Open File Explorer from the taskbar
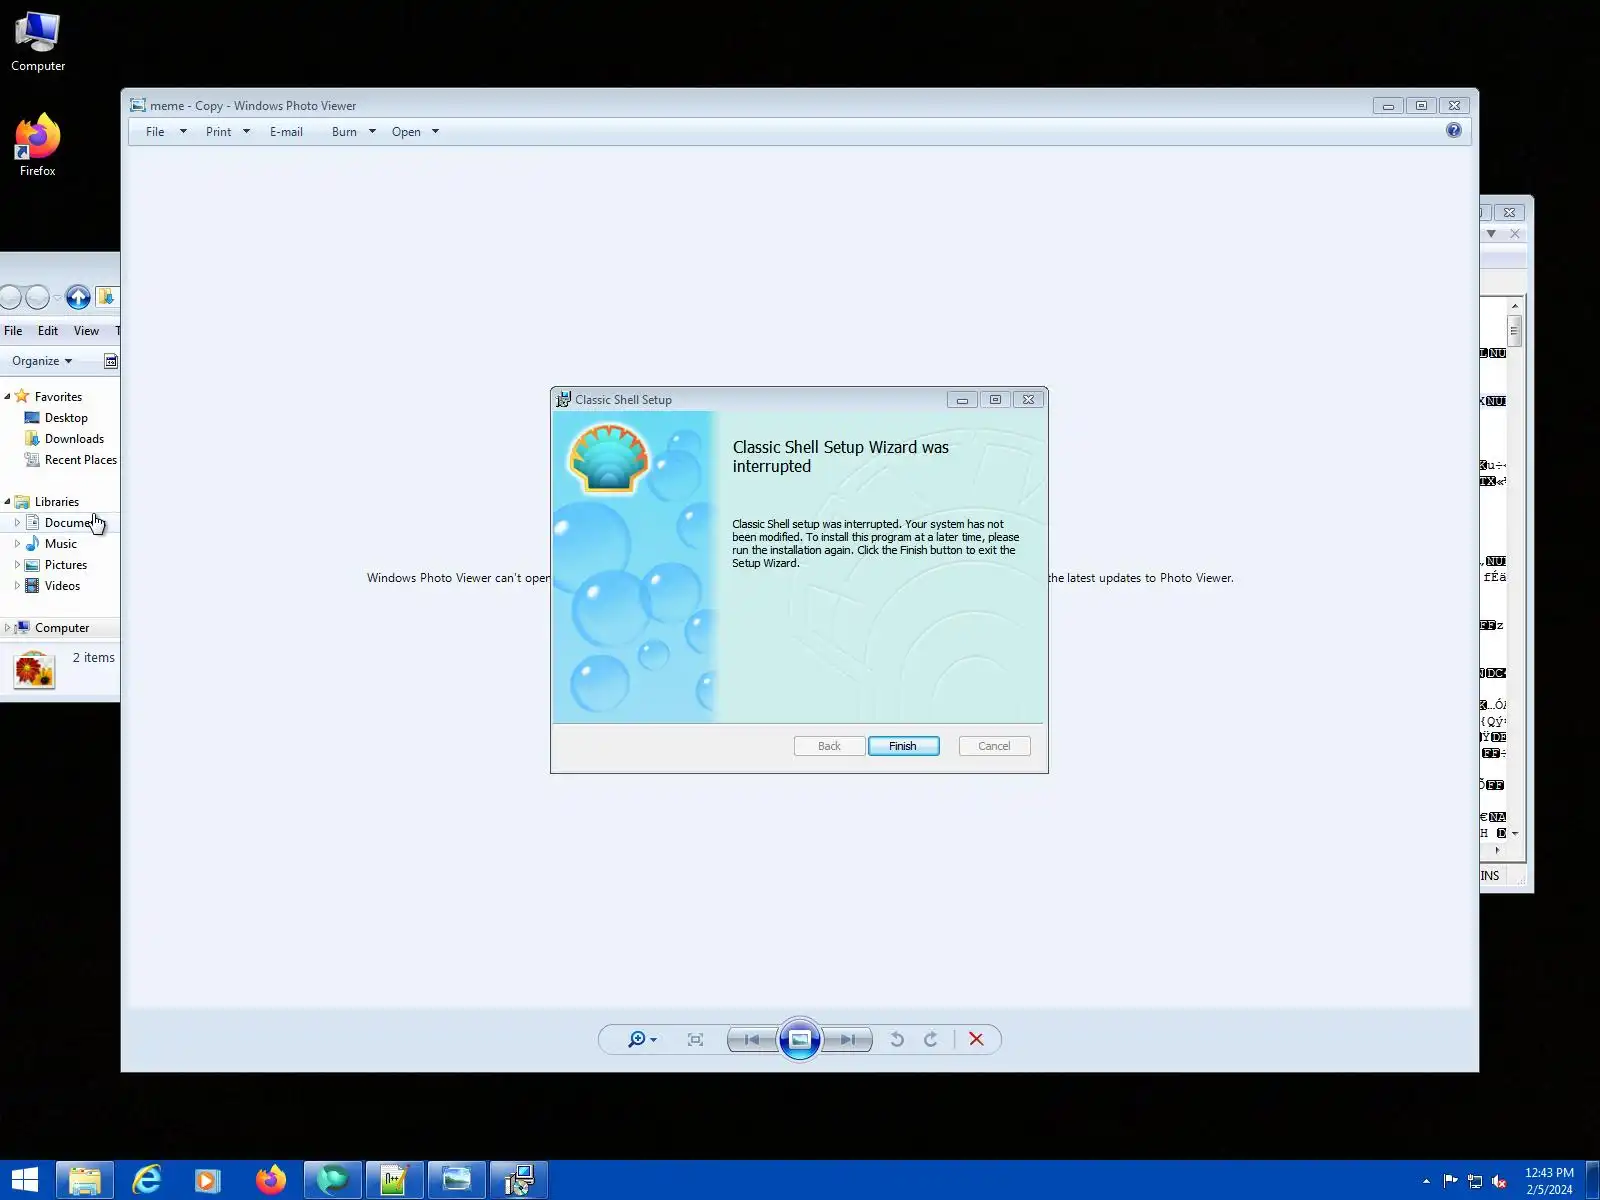 pos(85,1180)
